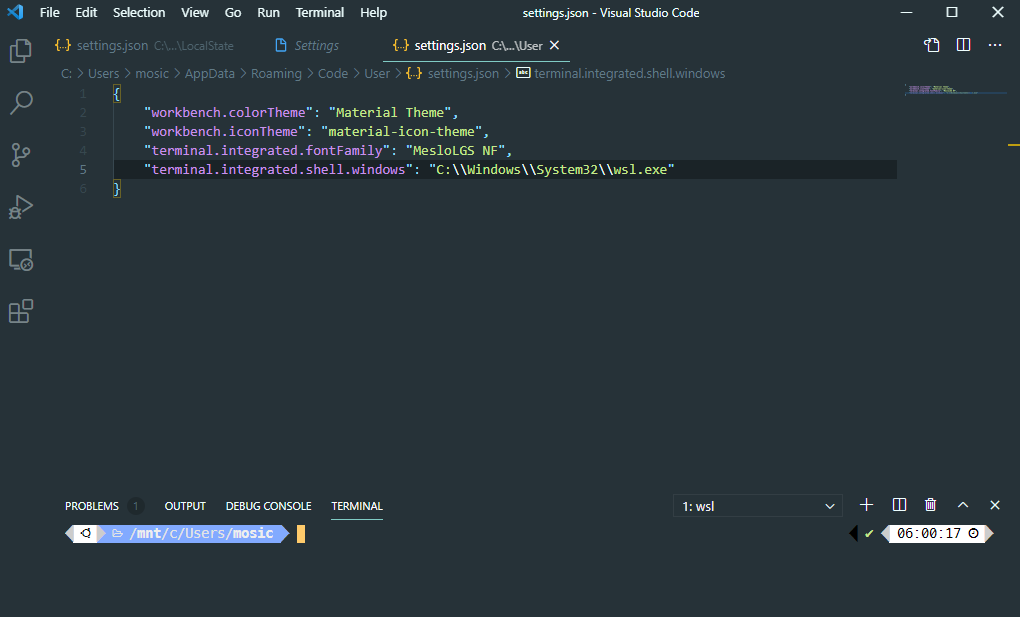Viewport: 1020px width, 617px height.
Task: Click the Roaming breadcrumb segment
Action: [x=276, y=74]
